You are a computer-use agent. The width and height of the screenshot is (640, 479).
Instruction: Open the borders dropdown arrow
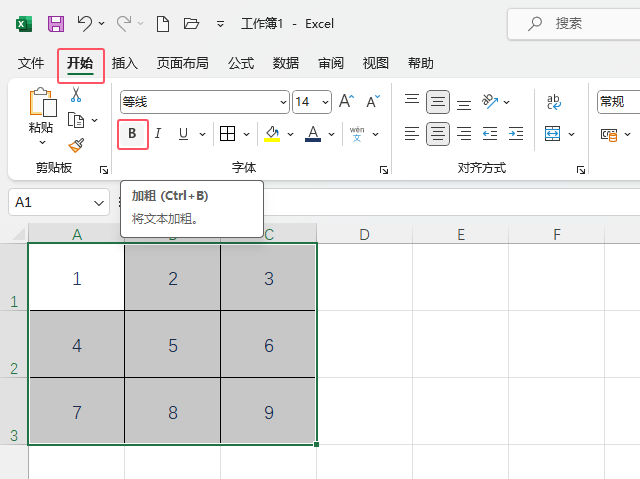tap(246, 134)
